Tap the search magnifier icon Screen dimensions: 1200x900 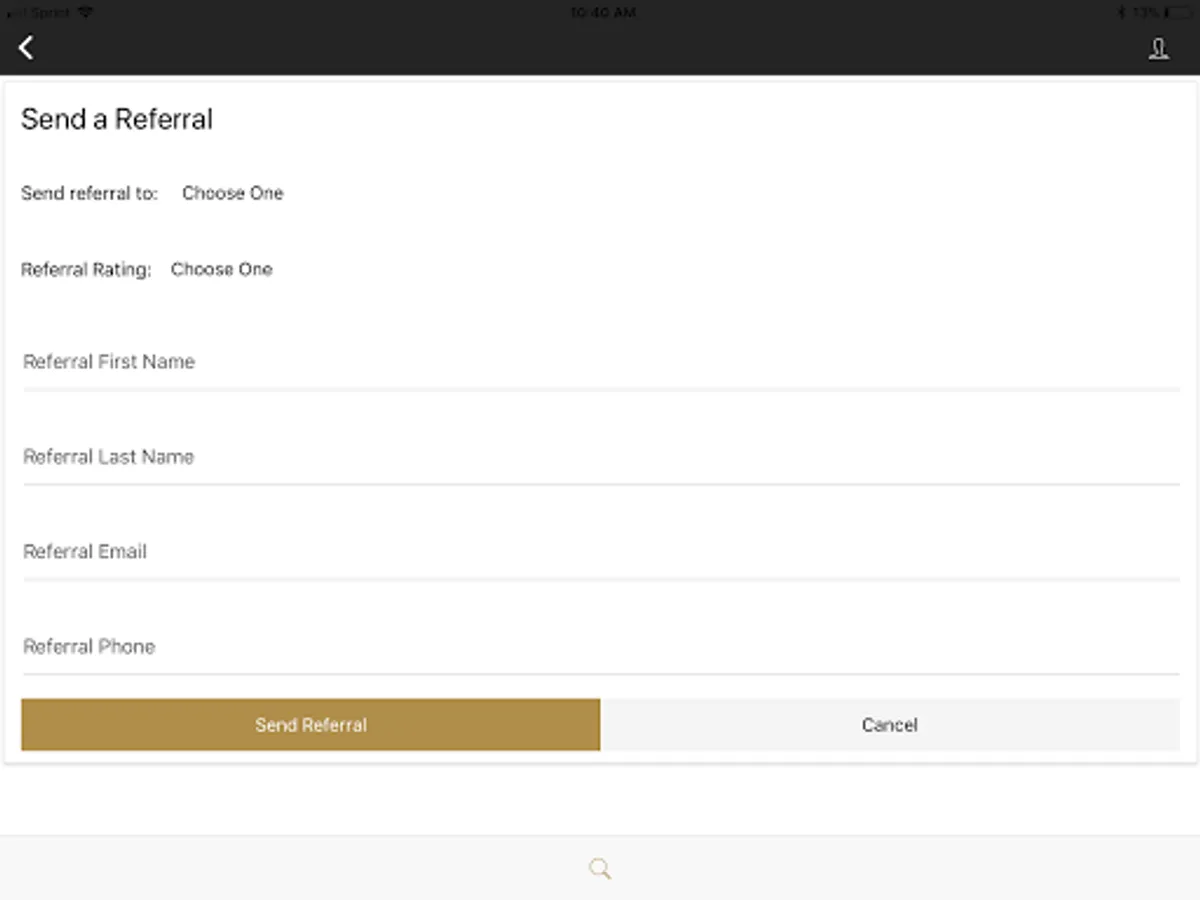tap(600, 868)
